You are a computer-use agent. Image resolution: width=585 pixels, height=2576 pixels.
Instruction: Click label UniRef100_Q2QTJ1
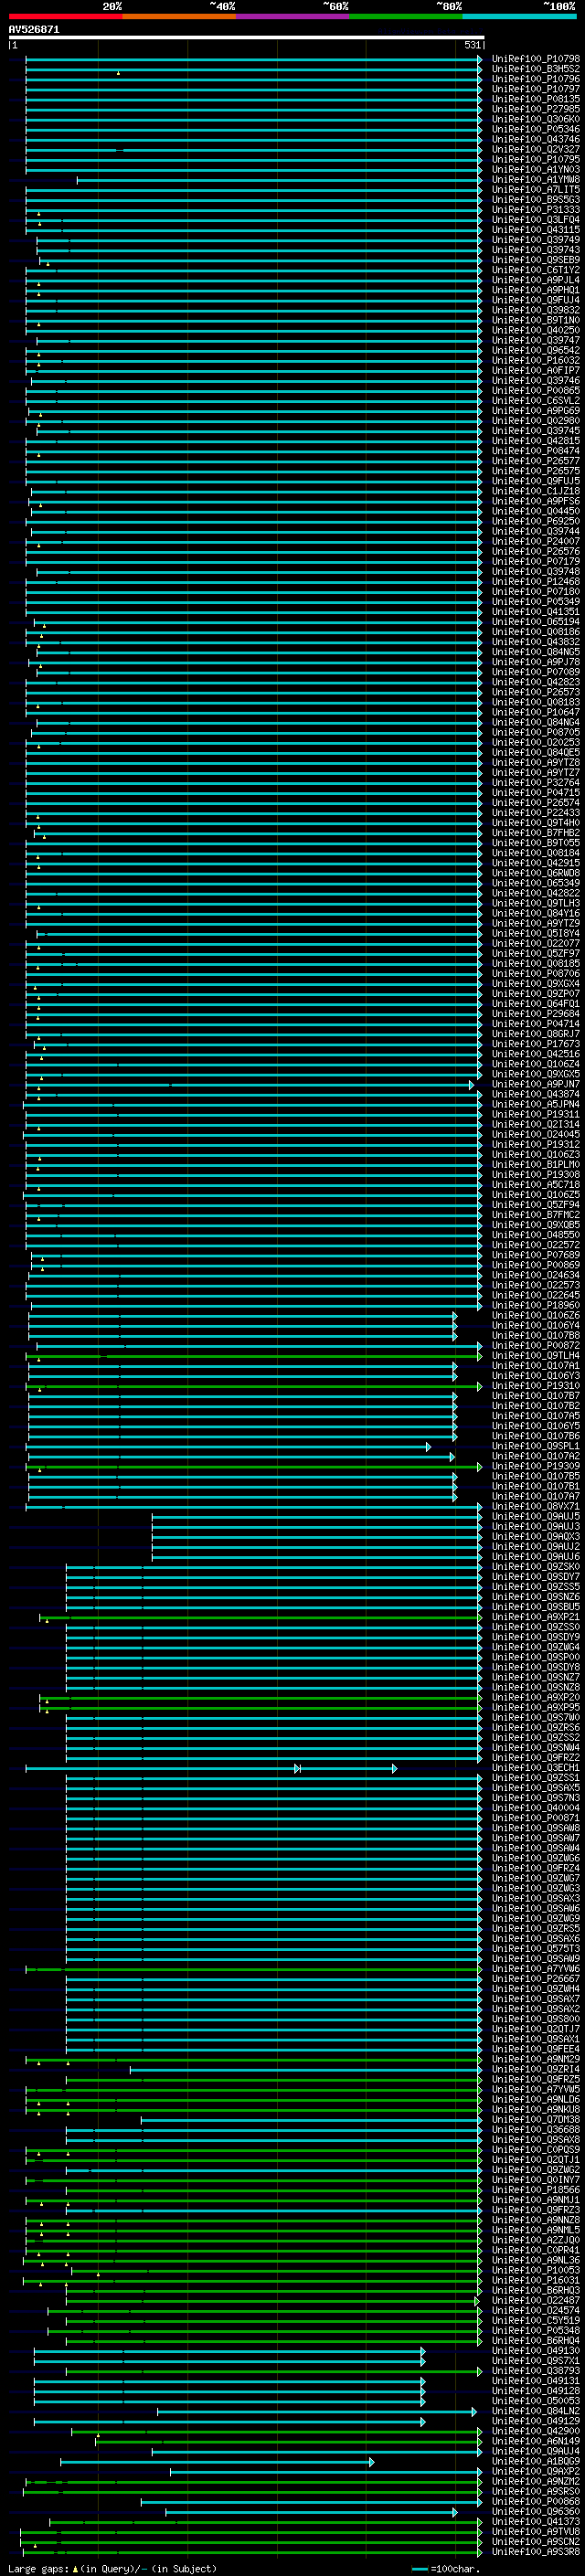[x=536, y=2159]
